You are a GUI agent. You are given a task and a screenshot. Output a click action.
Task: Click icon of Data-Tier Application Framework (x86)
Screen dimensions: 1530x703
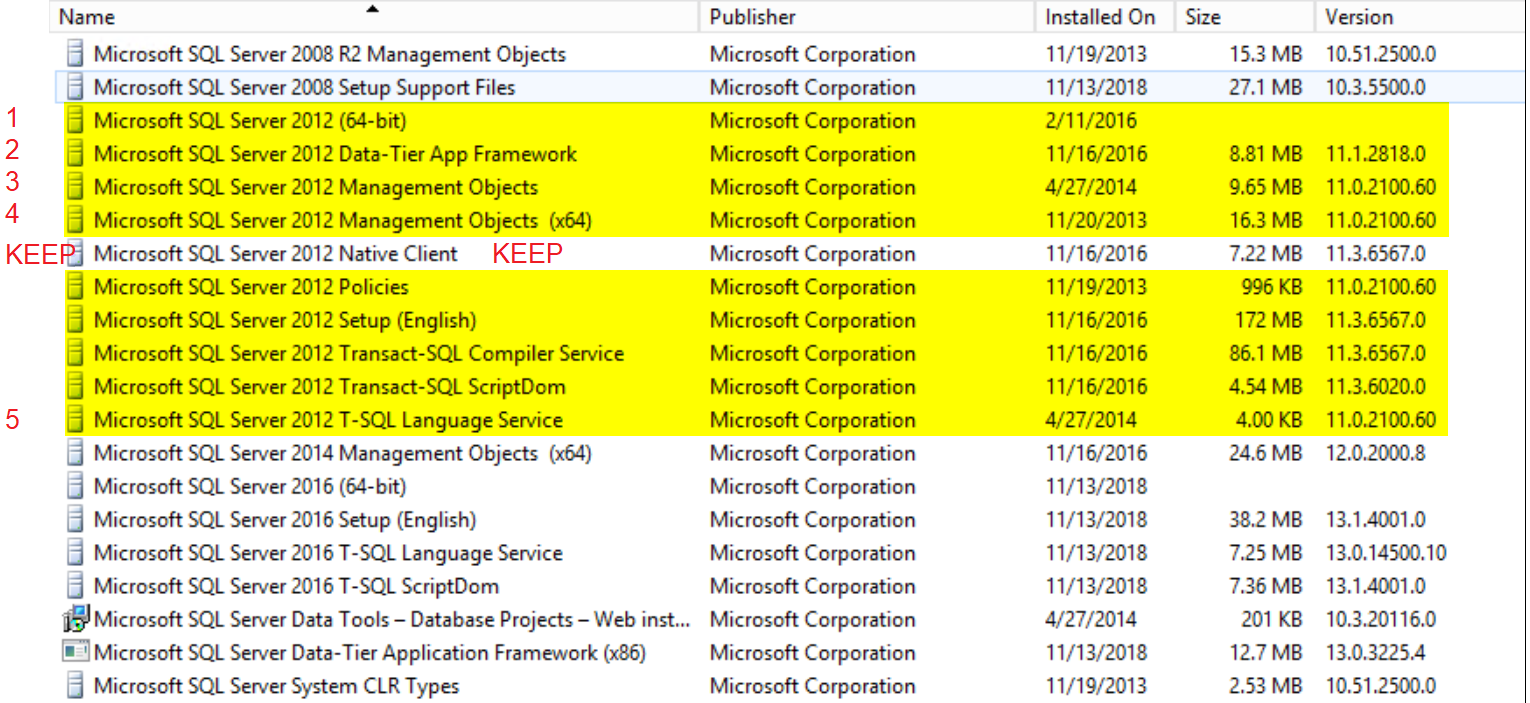click(x=76, y=652)
